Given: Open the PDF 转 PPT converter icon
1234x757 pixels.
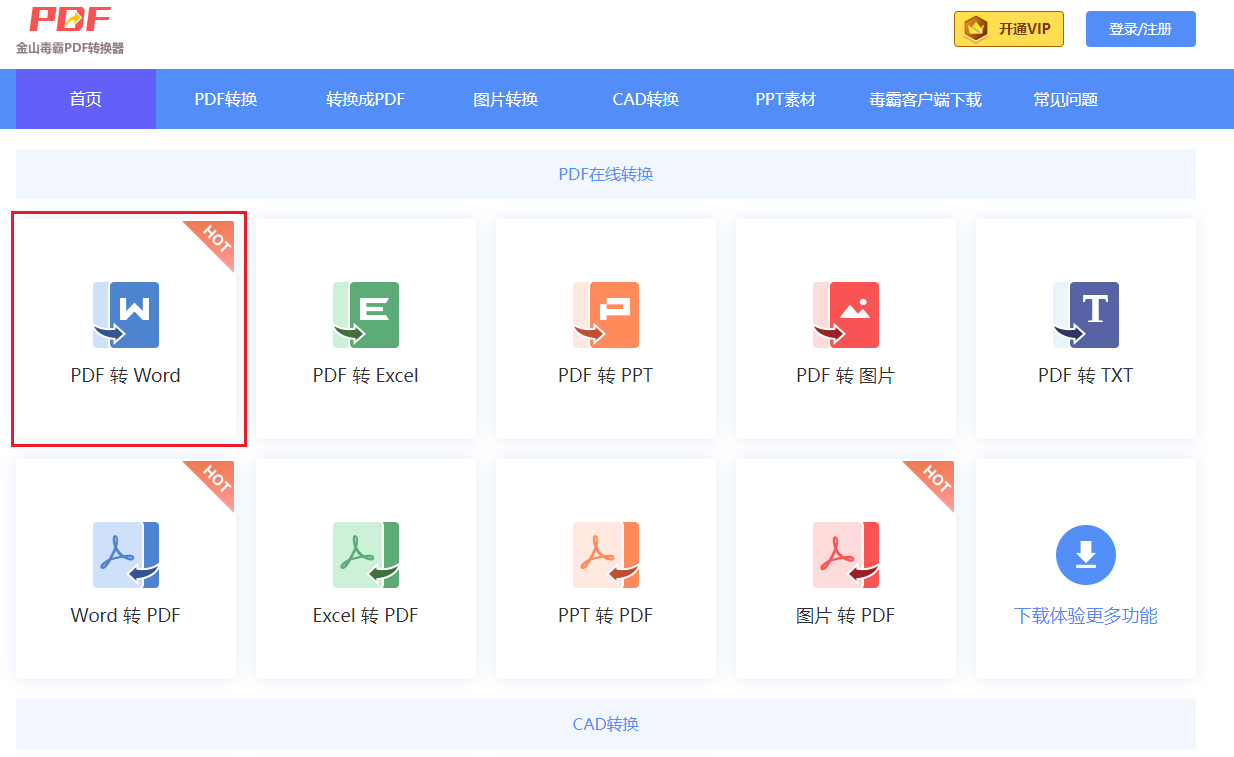Looking at the screenshot, I should (x=606, y=315).
